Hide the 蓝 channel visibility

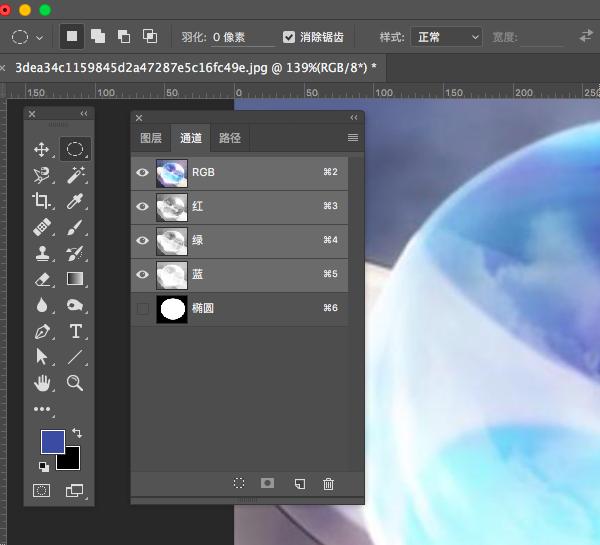[x=142, y=274]
